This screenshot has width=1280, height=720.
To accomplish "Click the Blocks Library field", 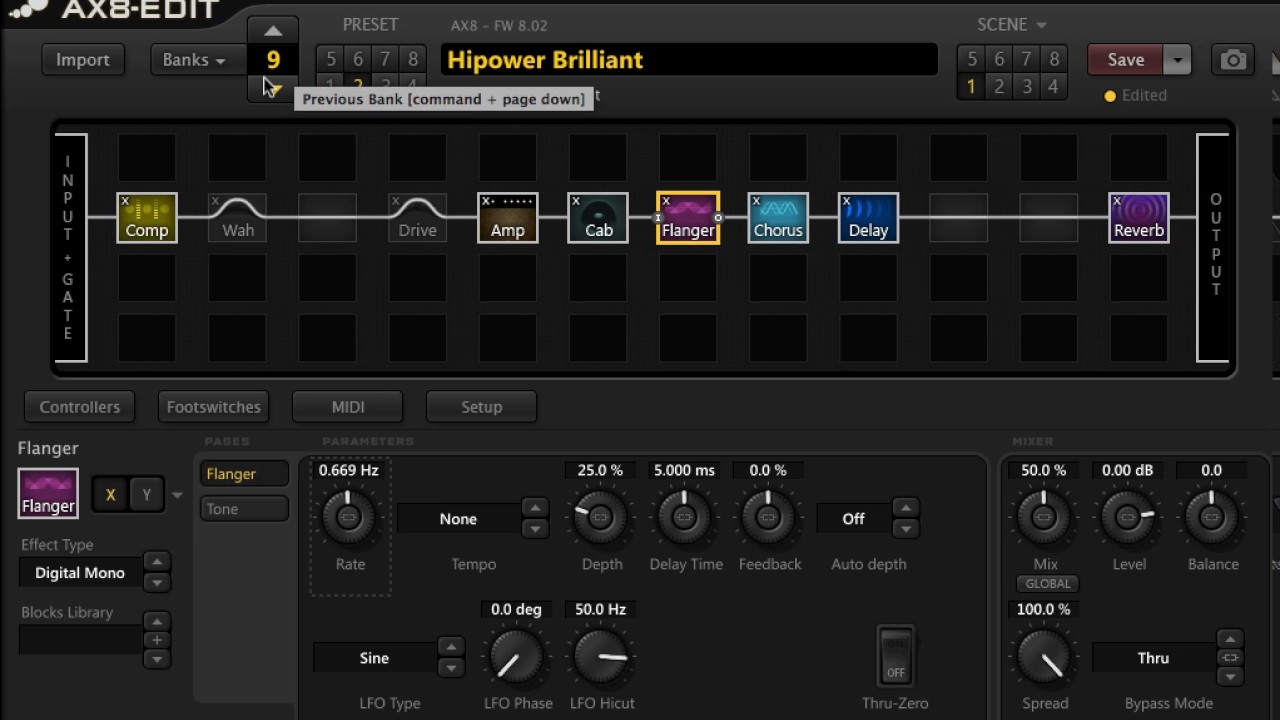I will click(80, 640).
